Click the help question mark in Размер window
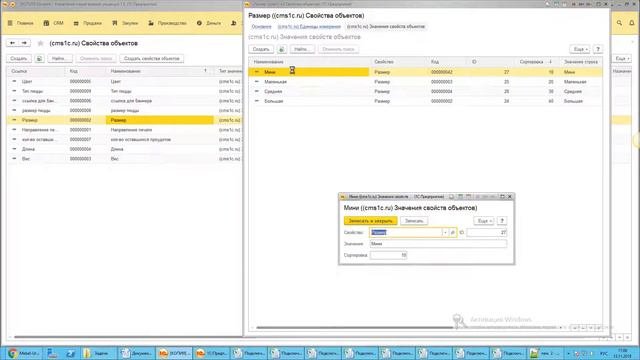Screen dimensions: 640x360 point(598,49)
